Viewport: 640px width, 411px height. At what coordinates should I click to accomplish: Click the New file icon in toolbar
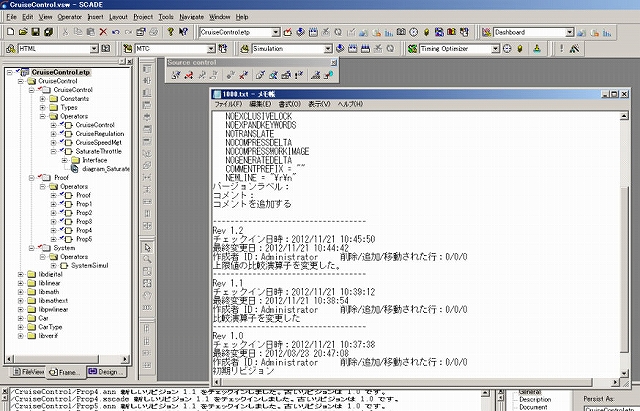[x=11, y=32]
